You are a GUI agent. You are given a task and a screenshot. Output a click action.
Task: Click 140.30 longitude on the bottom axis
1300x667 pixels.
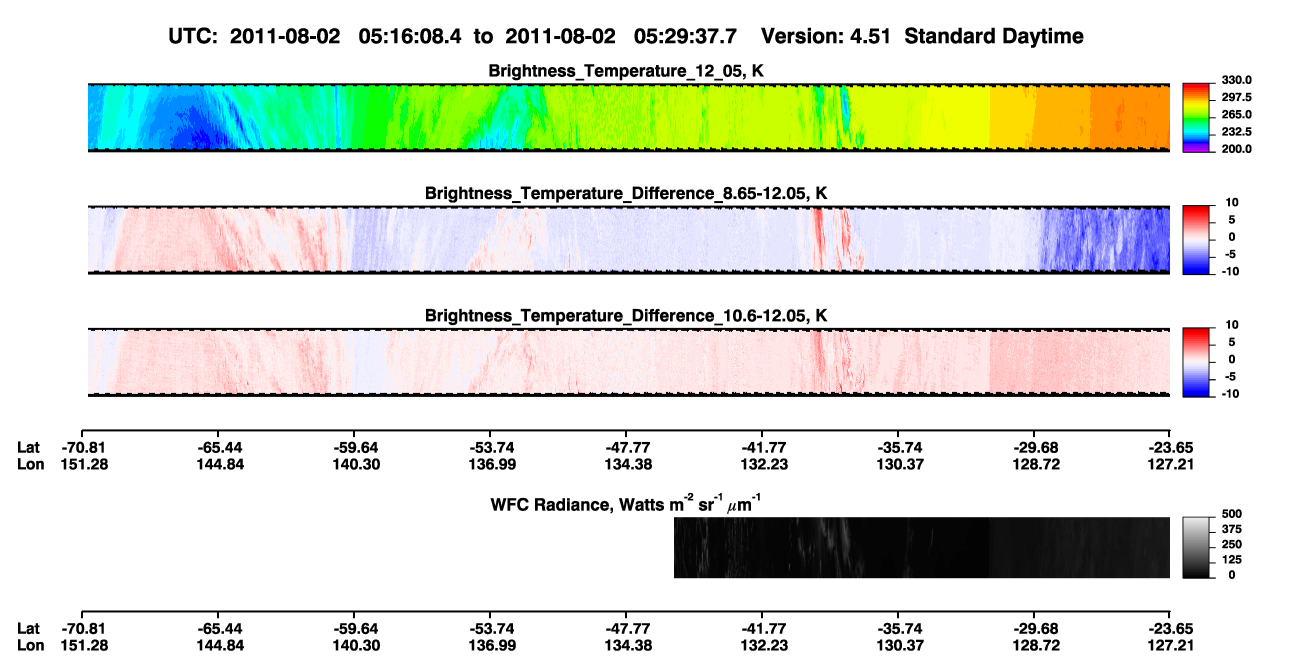click(x=358, y=645)
